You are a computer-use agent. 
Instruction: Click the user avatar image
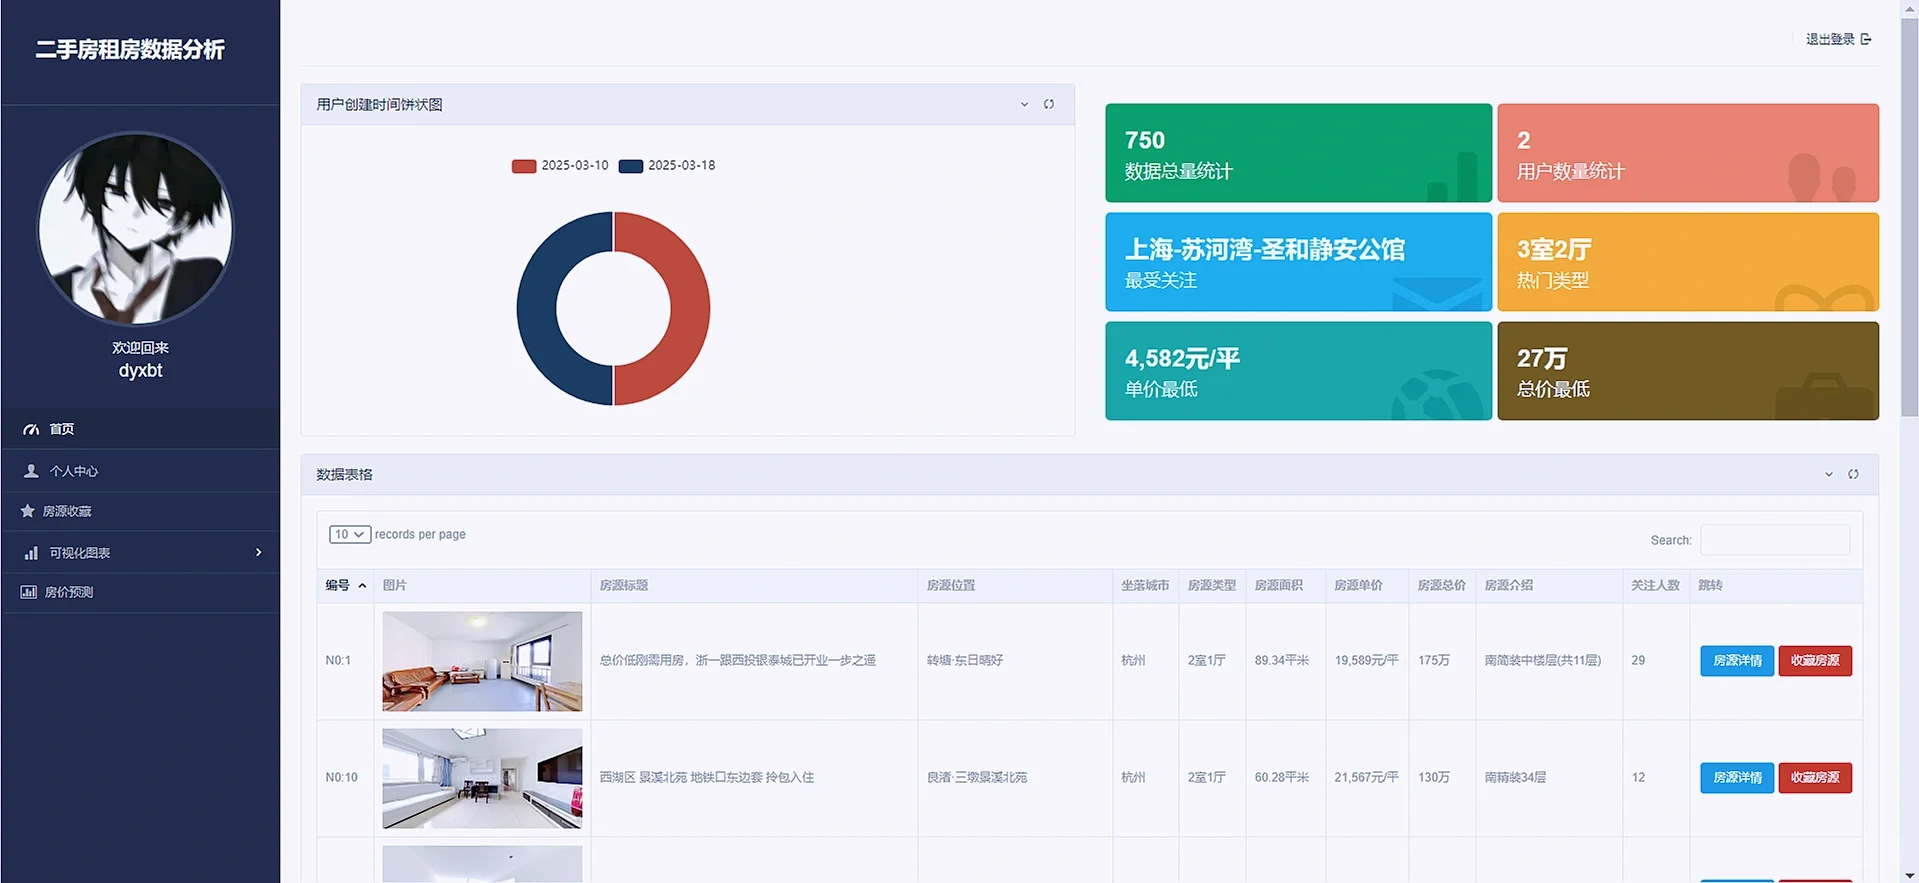tap(135, 228)
